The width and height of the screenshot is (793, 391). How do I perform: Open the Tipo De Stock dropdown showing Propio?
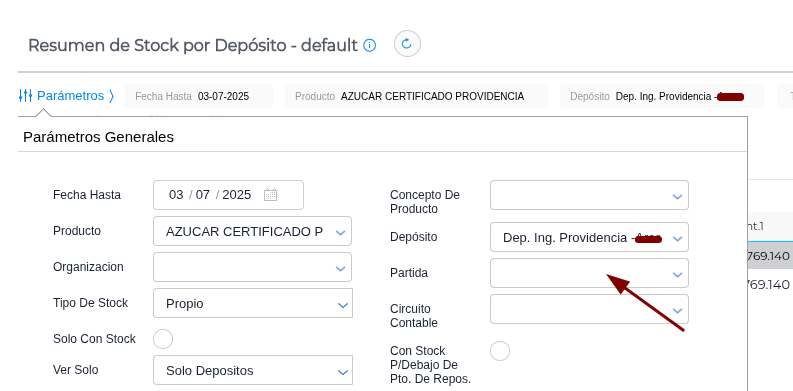(x=253, y=303)
